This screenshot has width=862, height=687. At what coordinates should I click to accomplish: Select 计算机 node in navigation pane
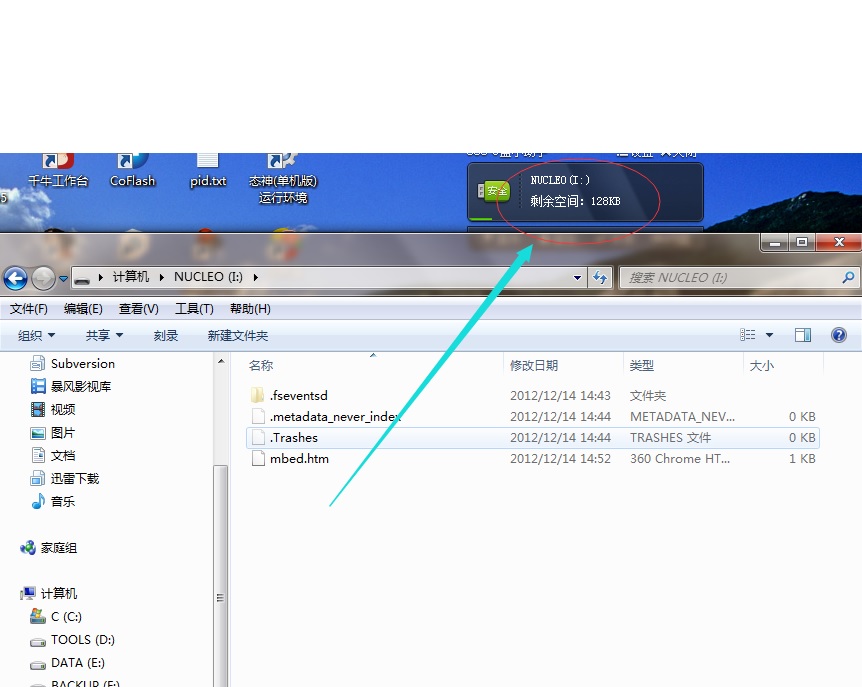[x=58, y=594]
